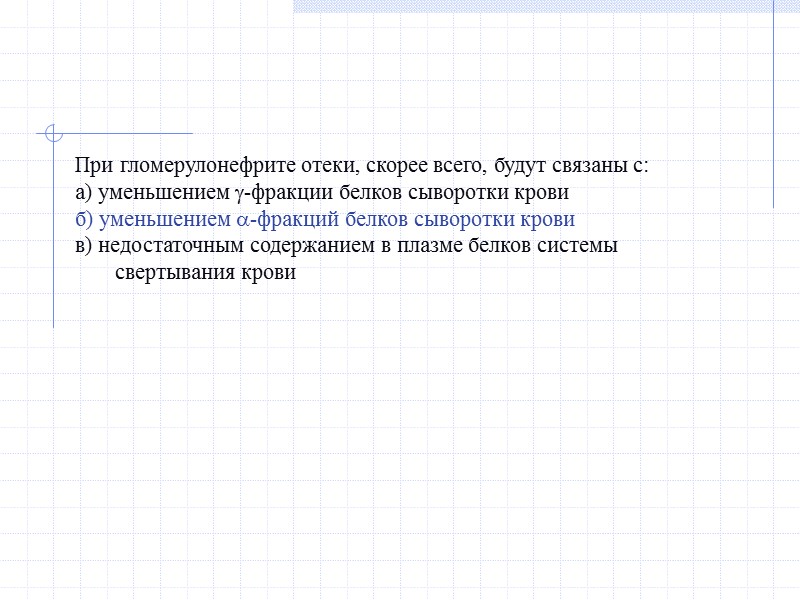Click below the last line of text
800x600 pixels.
click(300, 300)
